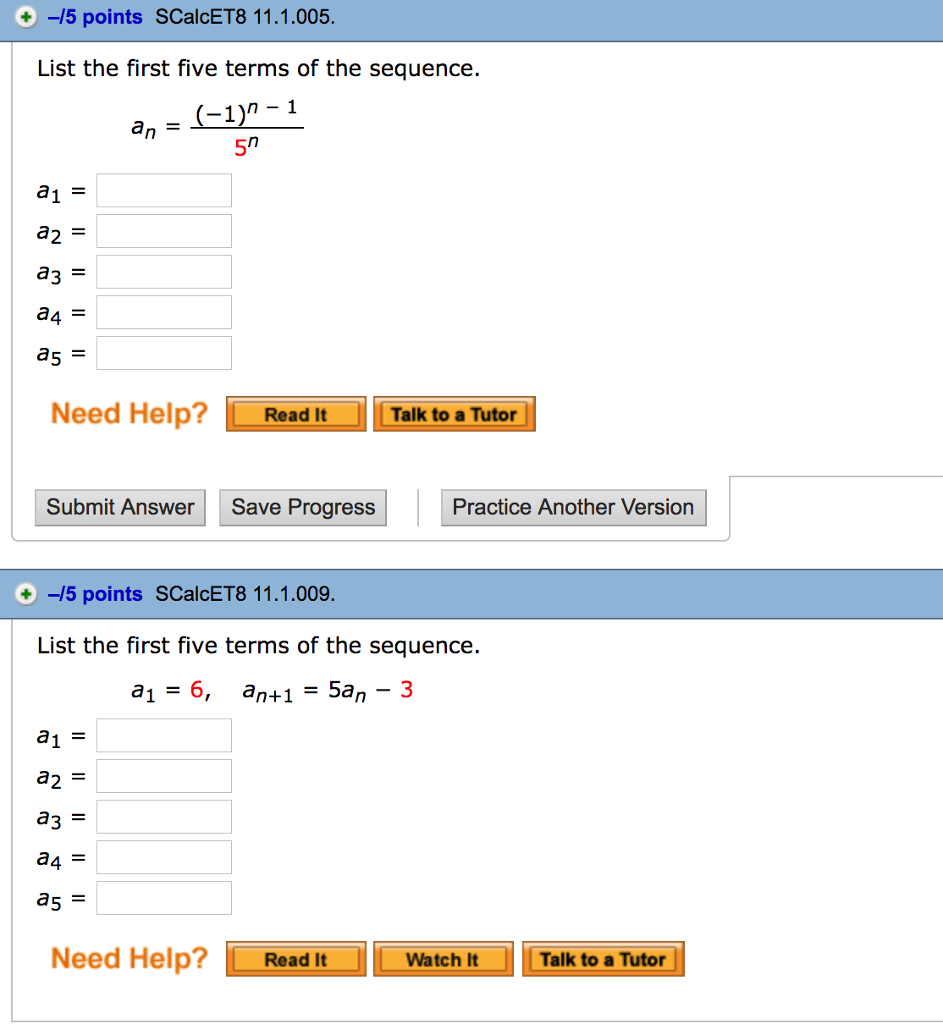Click the plus icon on the first problem header

pos(24,17)
